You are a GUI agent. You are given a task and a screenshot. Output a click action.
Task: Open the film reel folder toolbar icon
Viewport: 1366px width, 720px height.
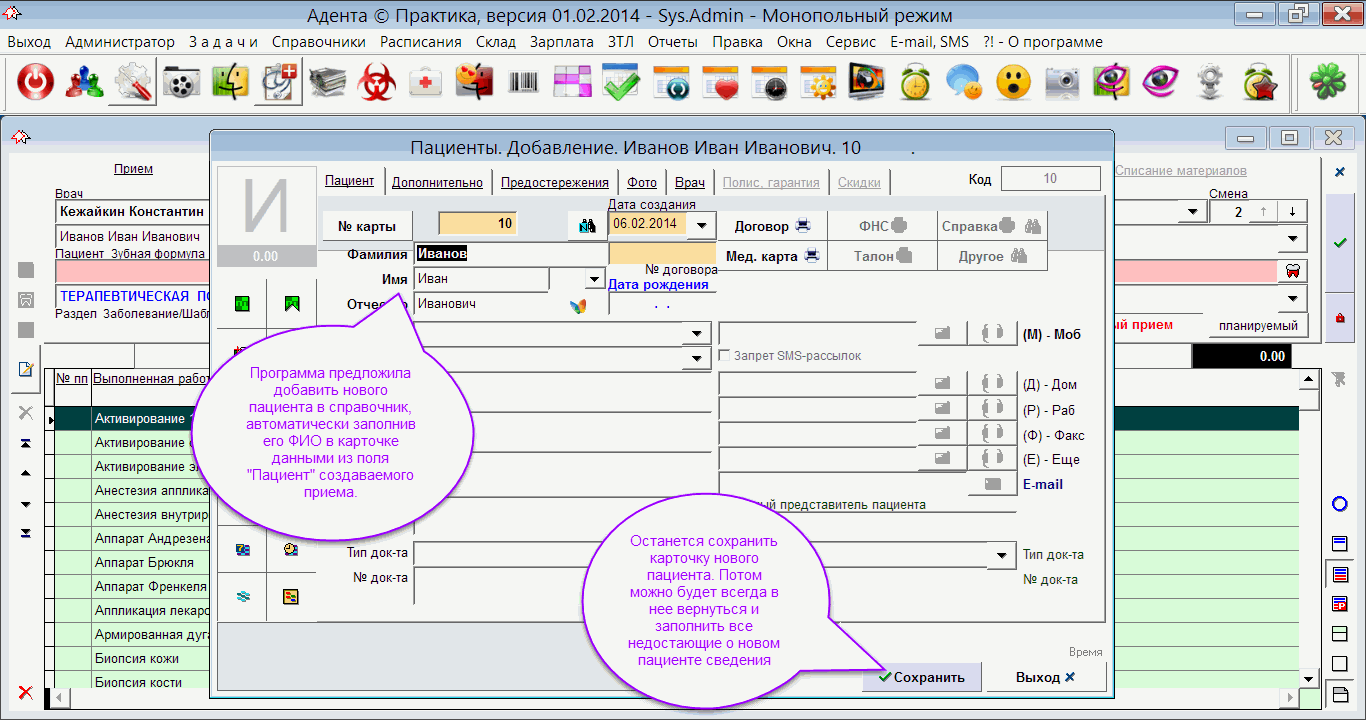click(x=181, y=83)
